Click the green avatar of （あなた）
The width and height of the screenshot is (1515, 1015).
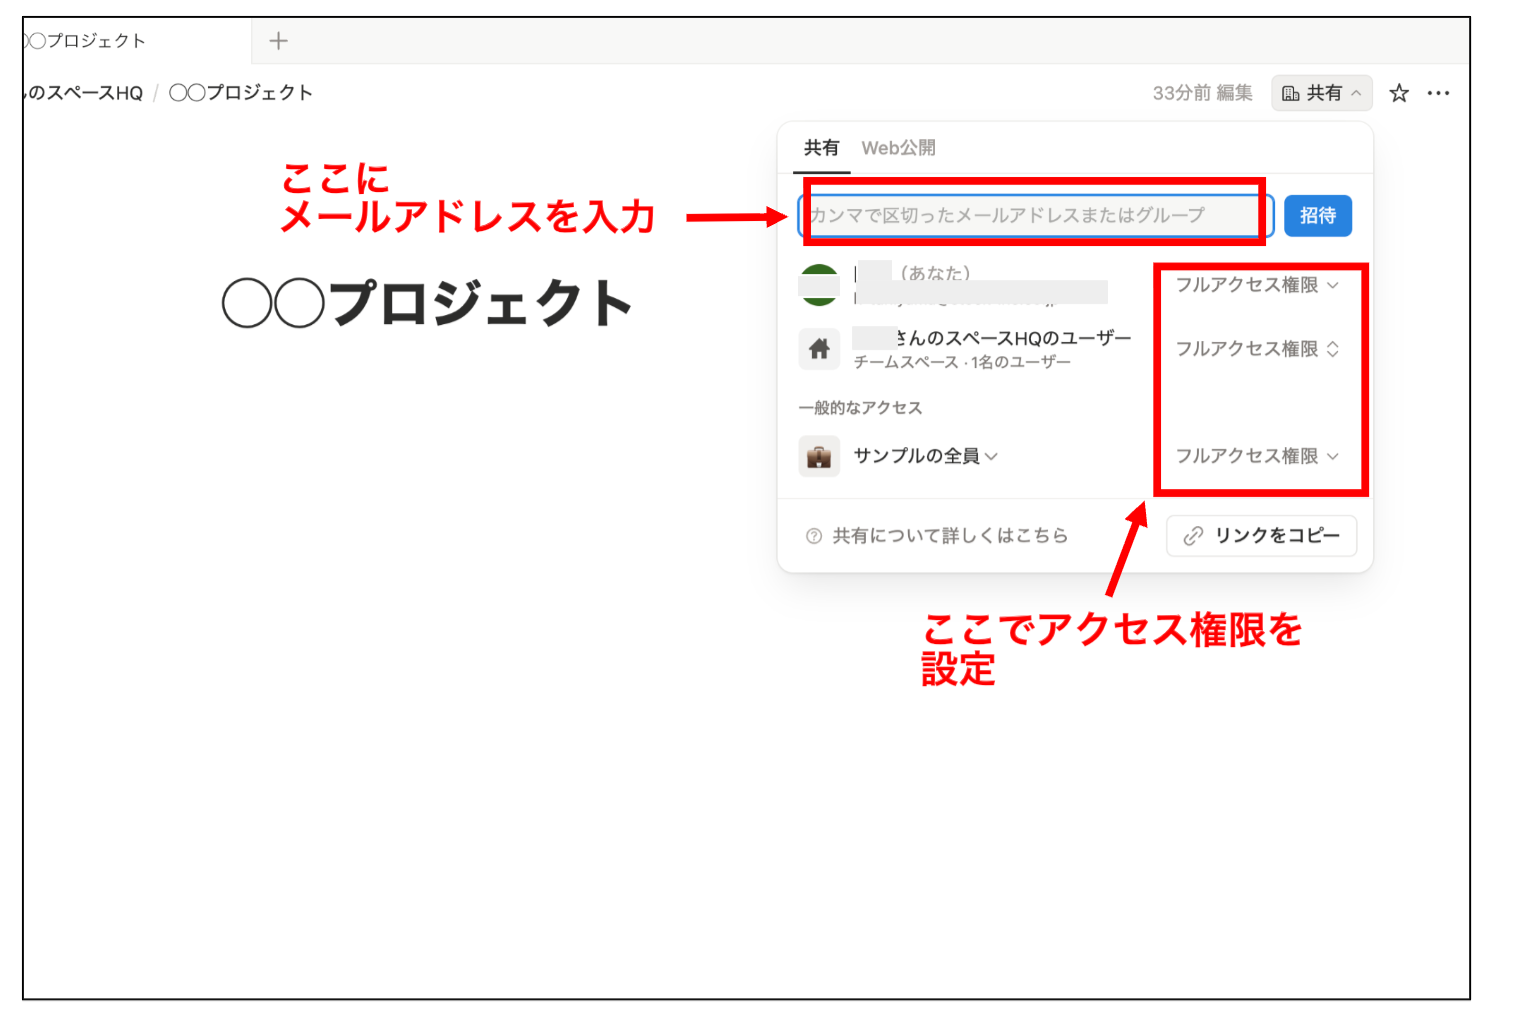click(x=819, y=285)
